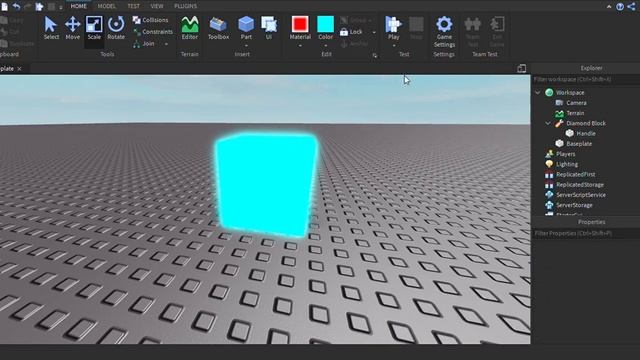Open the Lock dropdown arrow
Screen dimensions: 640x360
click(x=374, y=32)
